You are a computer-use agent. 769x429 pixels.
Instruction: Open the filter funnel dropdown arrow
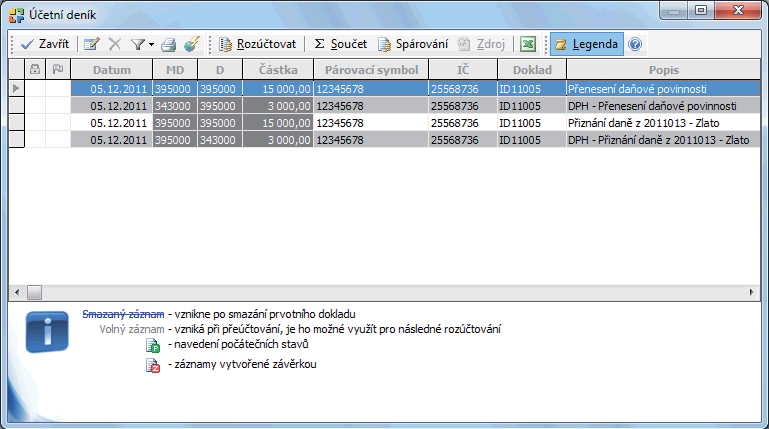coord(151,45)
